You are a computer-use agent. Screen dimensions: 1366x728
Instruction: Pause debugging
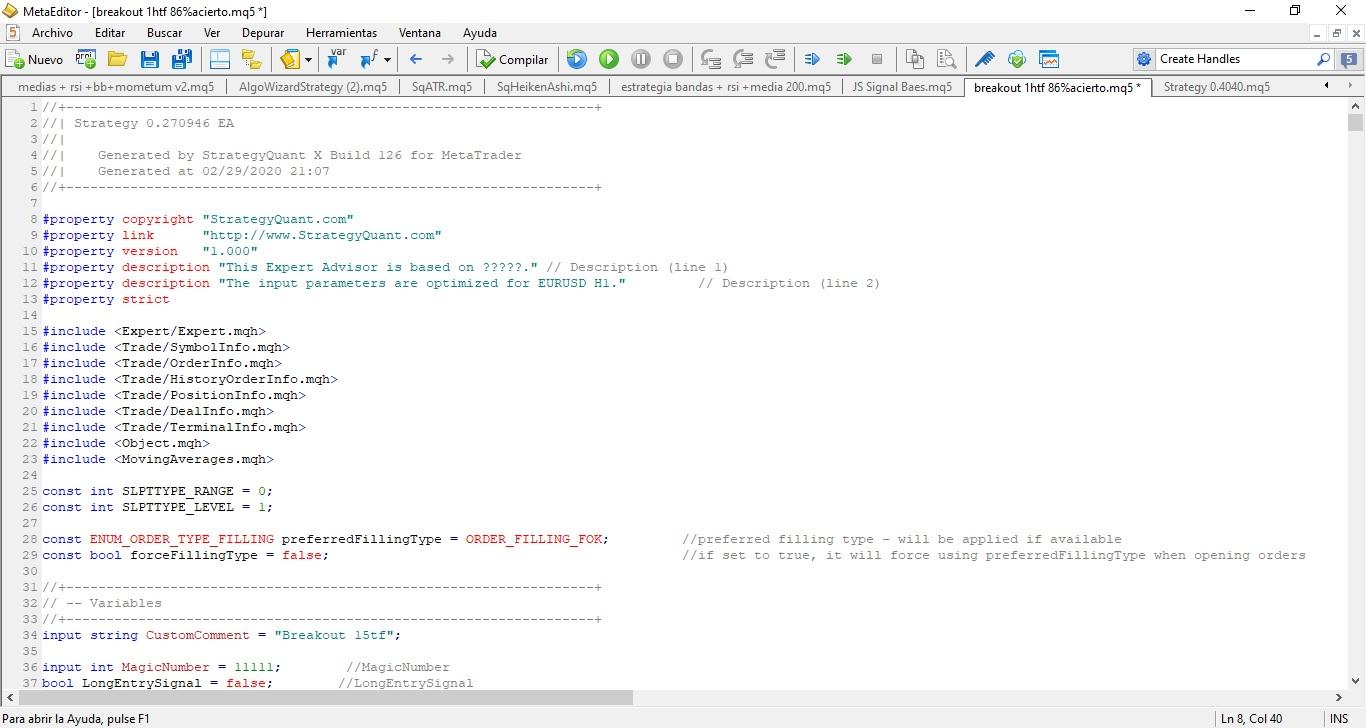point(641,59)
